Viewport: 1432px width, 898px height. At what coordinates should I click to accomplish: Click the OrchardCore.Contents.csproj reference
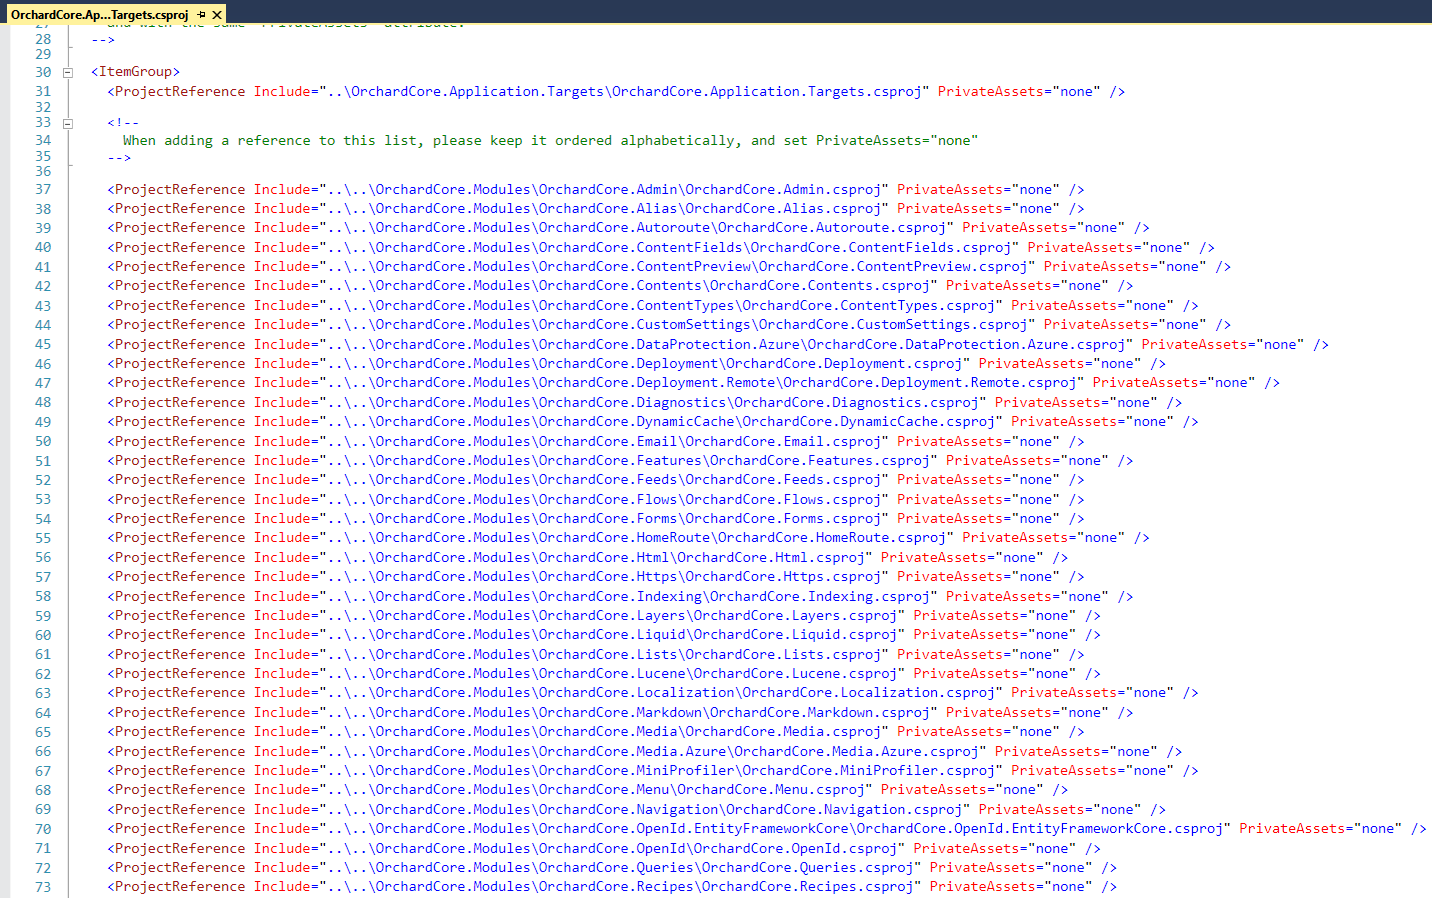pos(620,286)
